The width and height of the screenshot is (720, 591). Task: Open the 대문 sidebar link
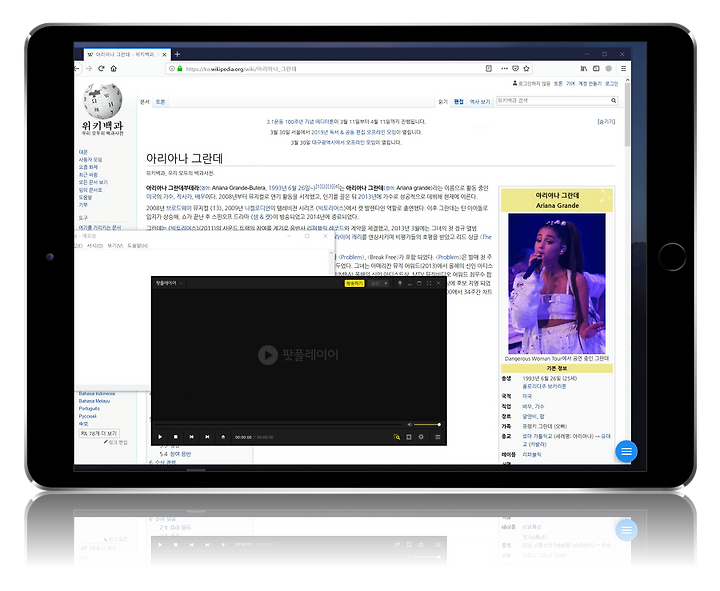coord(83,152)
